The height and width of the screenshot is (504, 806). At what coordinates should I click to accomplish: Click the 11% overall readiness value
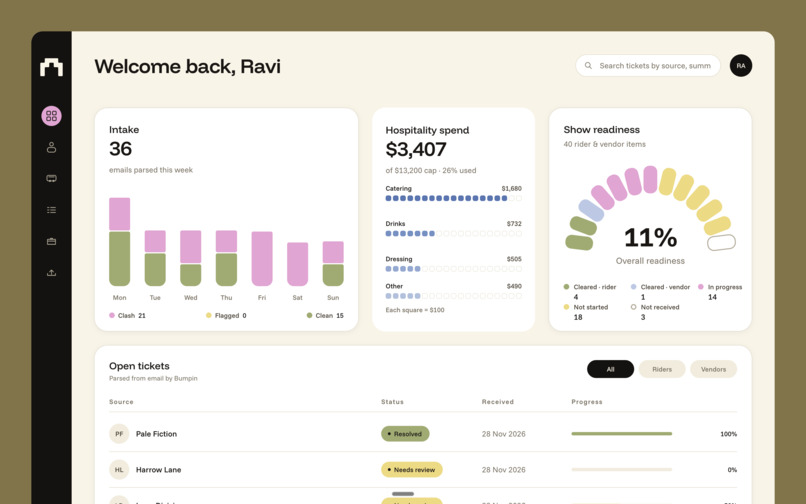click(650, 238)
